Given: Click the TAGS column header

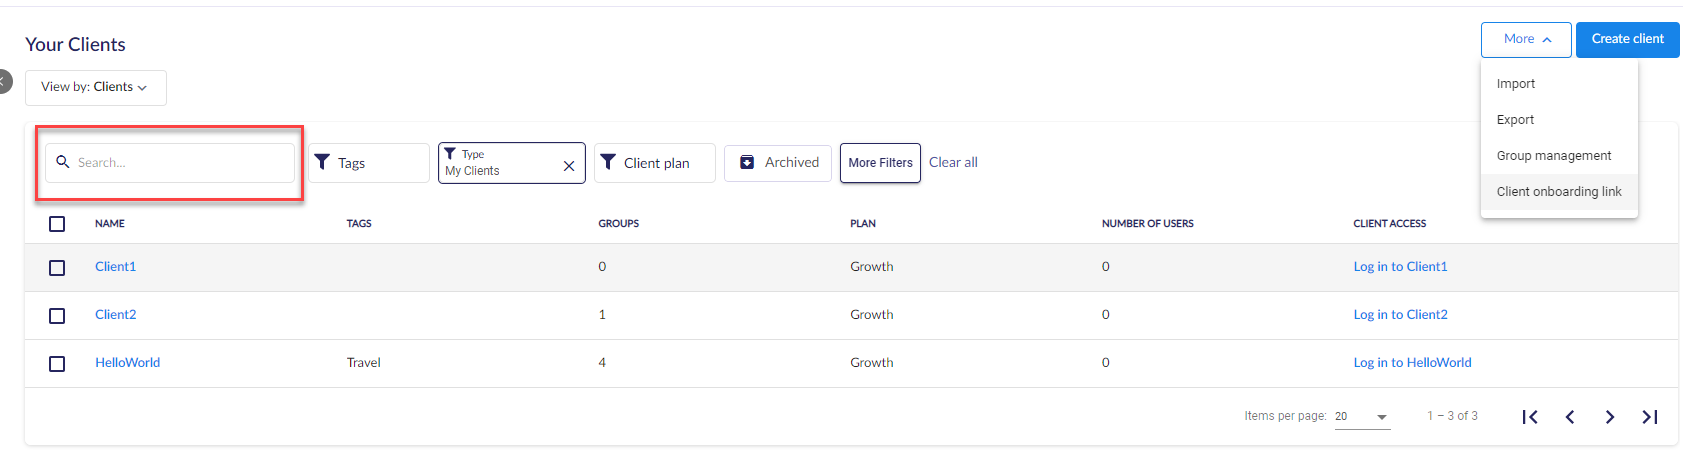Looking at the screenshot, I should pos(359,224).
